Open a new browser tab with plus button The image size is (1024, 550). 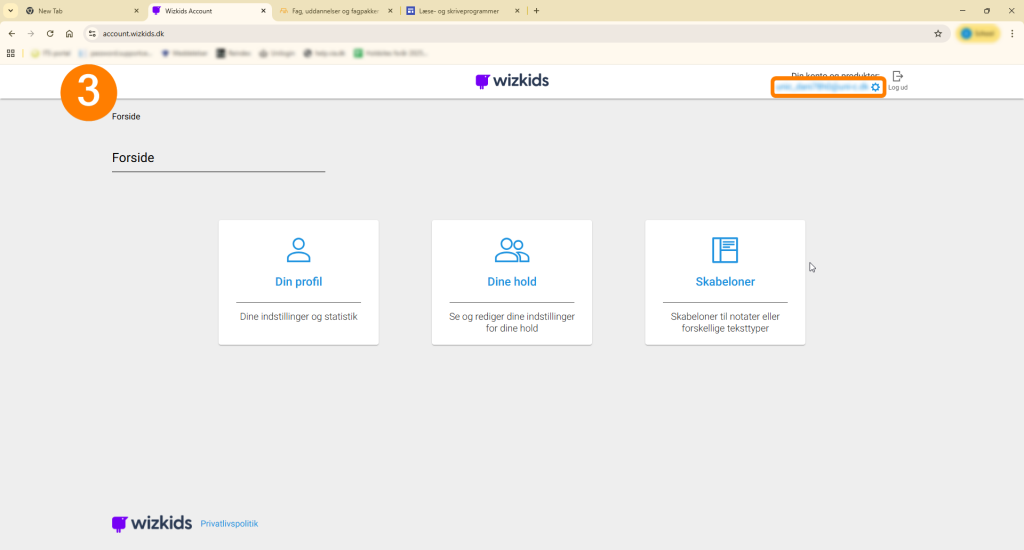click(536, 11)
